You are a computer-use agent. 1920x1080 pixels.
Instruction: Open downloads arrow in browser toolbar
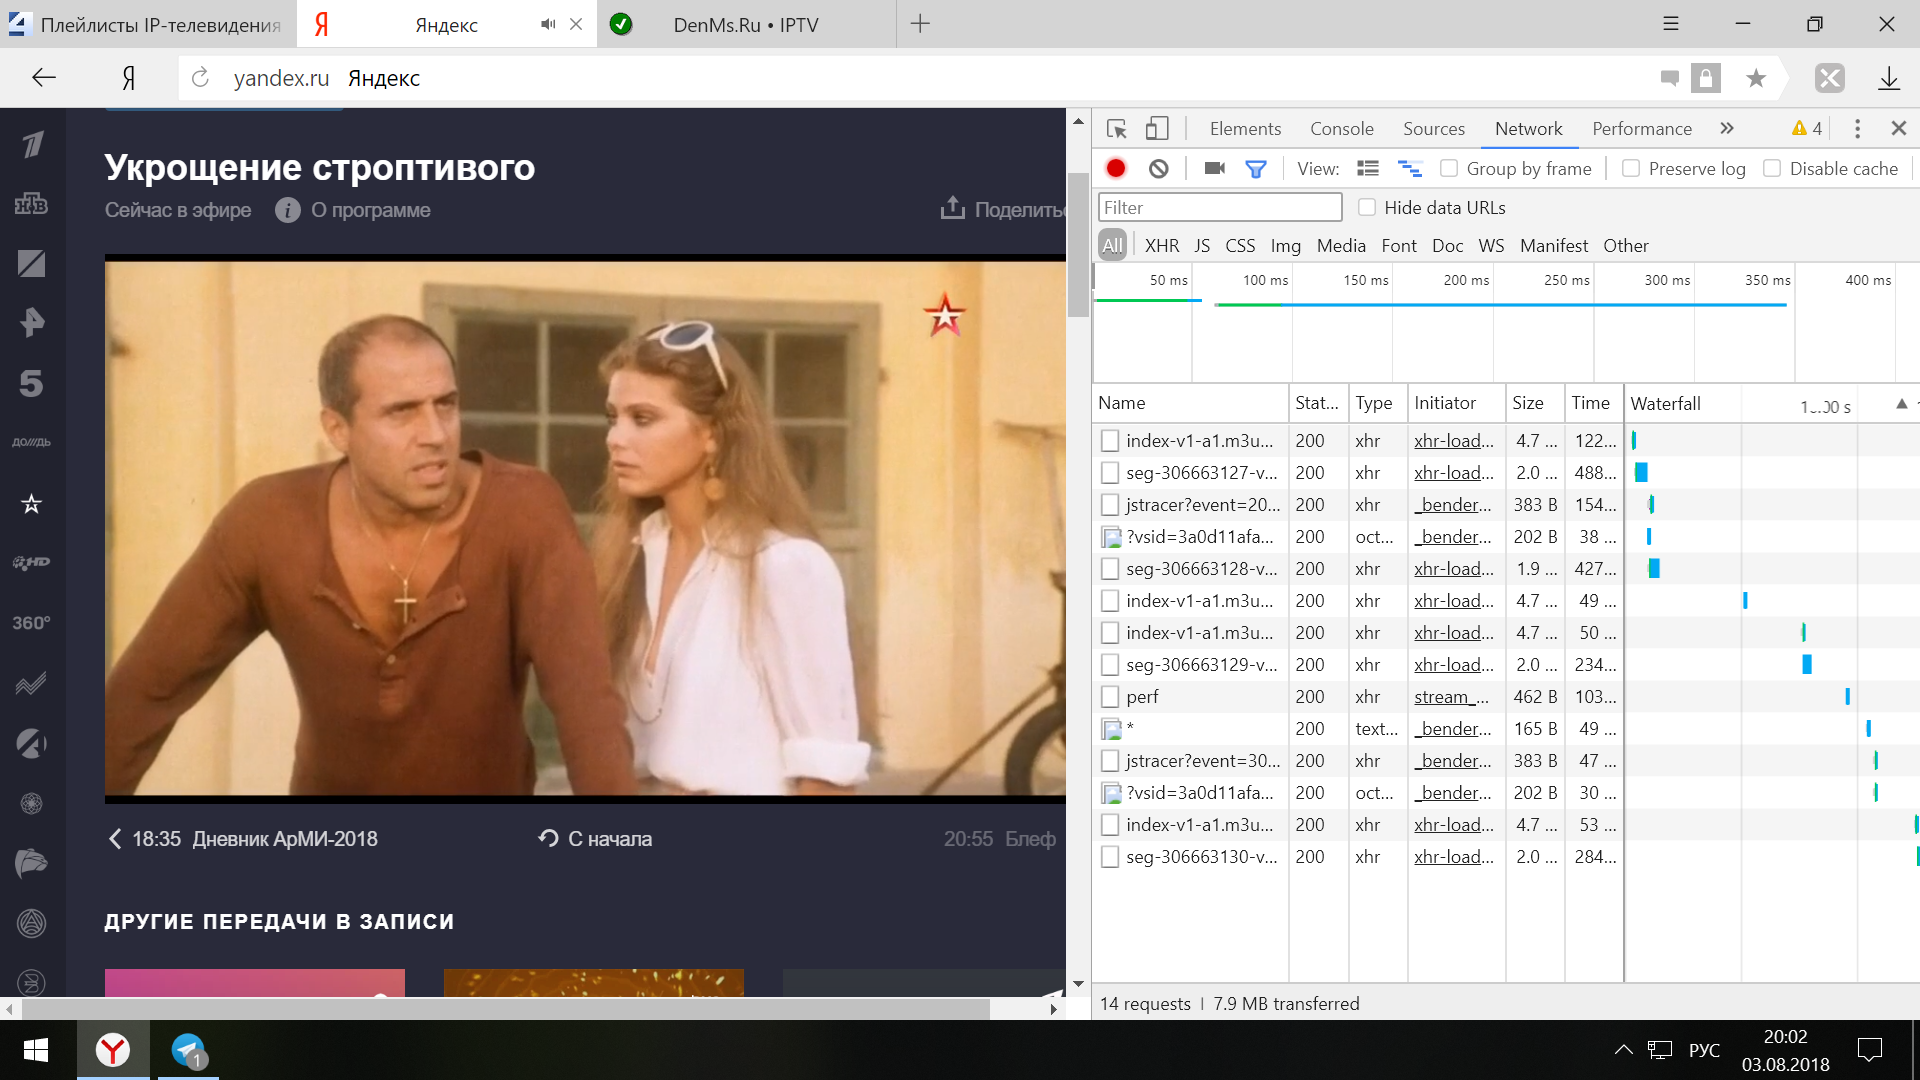point(1888,78)
